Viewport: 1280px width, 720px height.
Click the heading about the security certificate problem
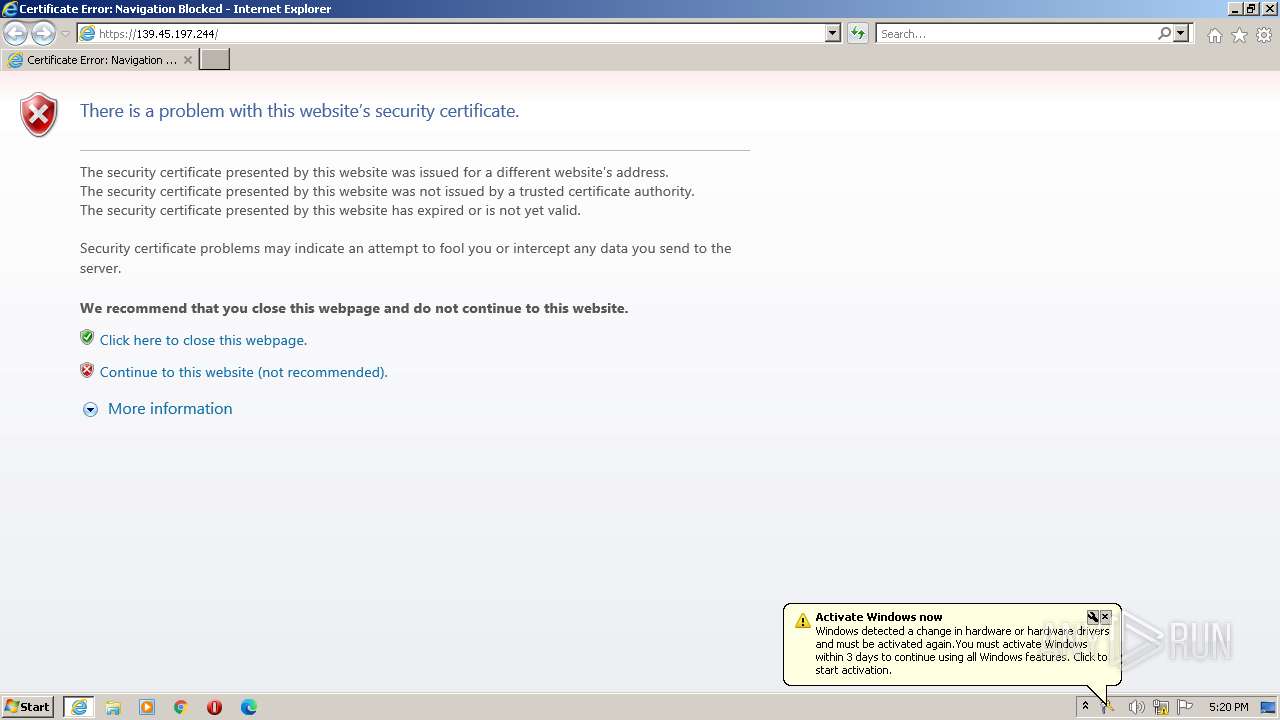pyautogui.click(x=299, y=111)
